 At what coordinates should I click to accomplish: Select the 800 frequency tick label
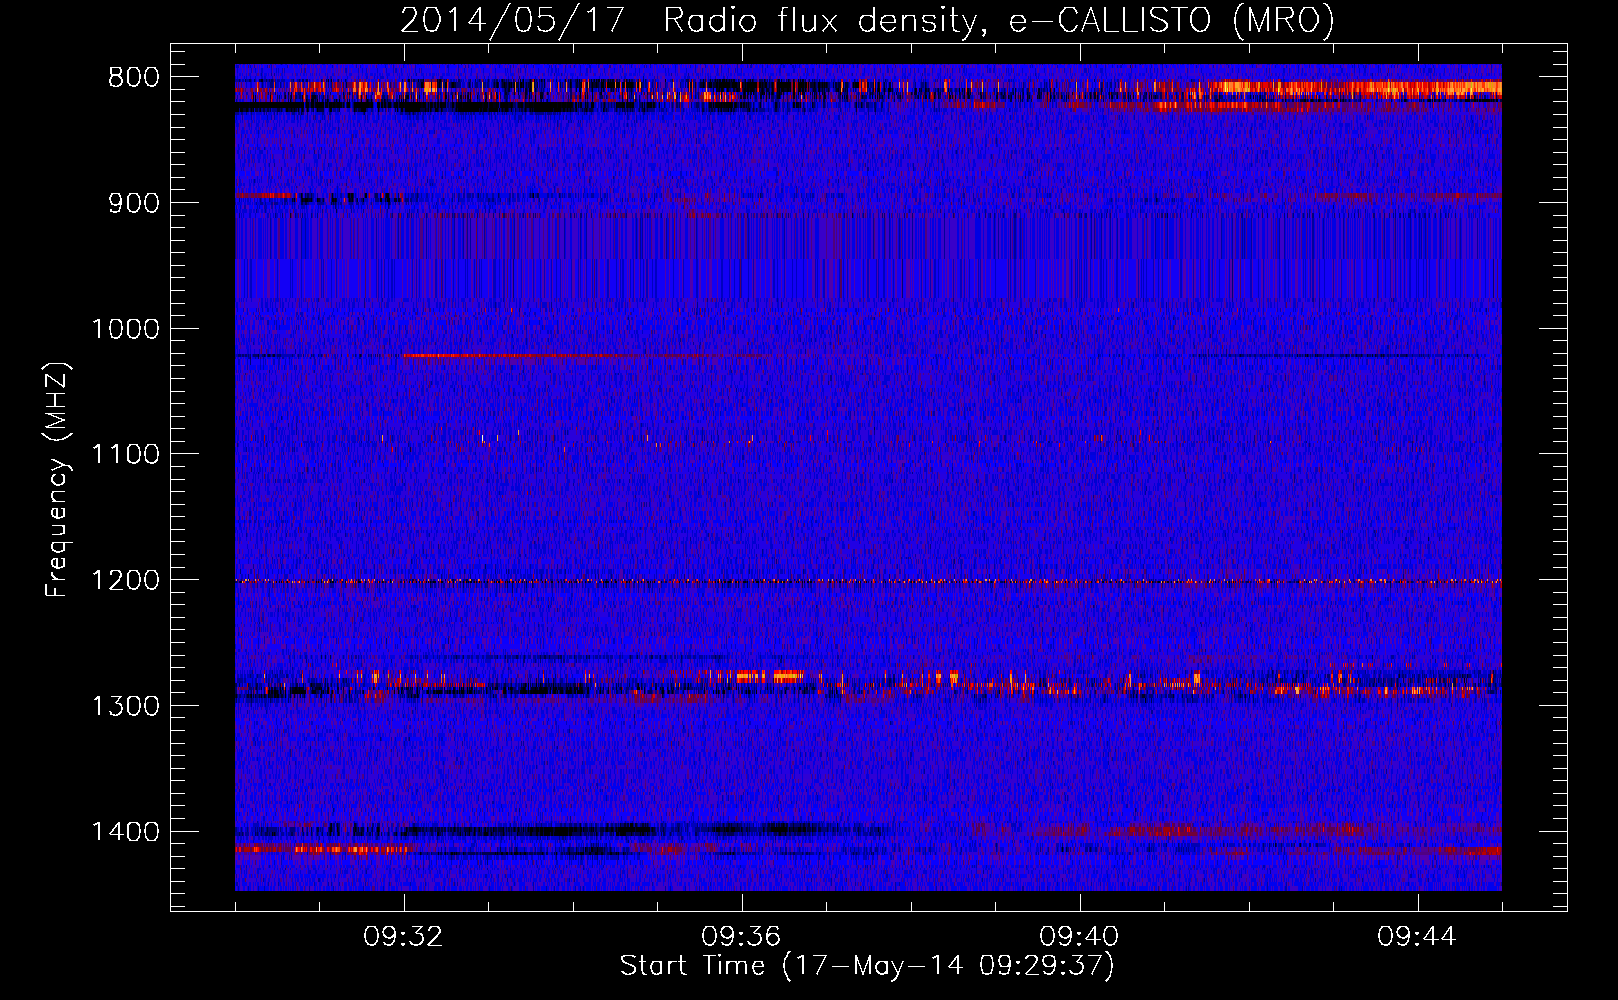pos(134,78)
